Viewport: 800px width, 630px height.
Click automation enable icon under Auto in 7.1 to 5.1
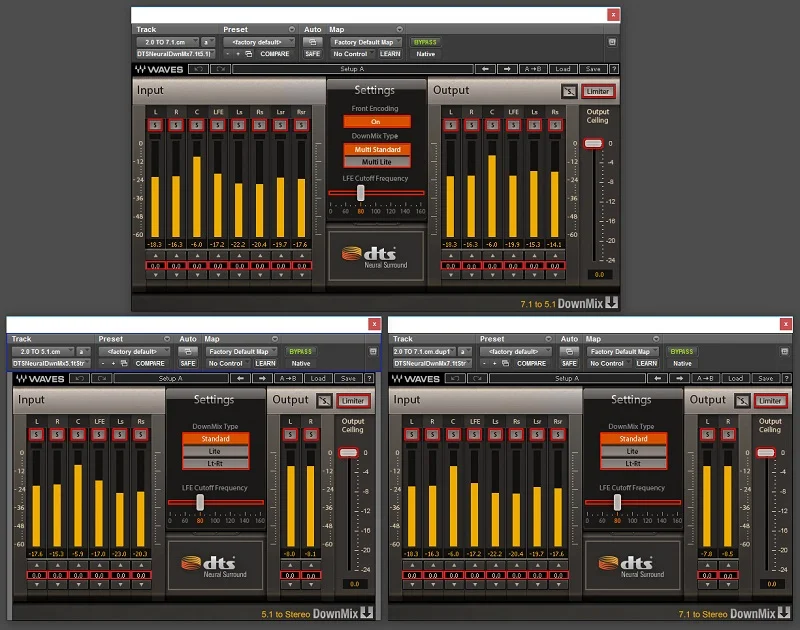point(312,42)
